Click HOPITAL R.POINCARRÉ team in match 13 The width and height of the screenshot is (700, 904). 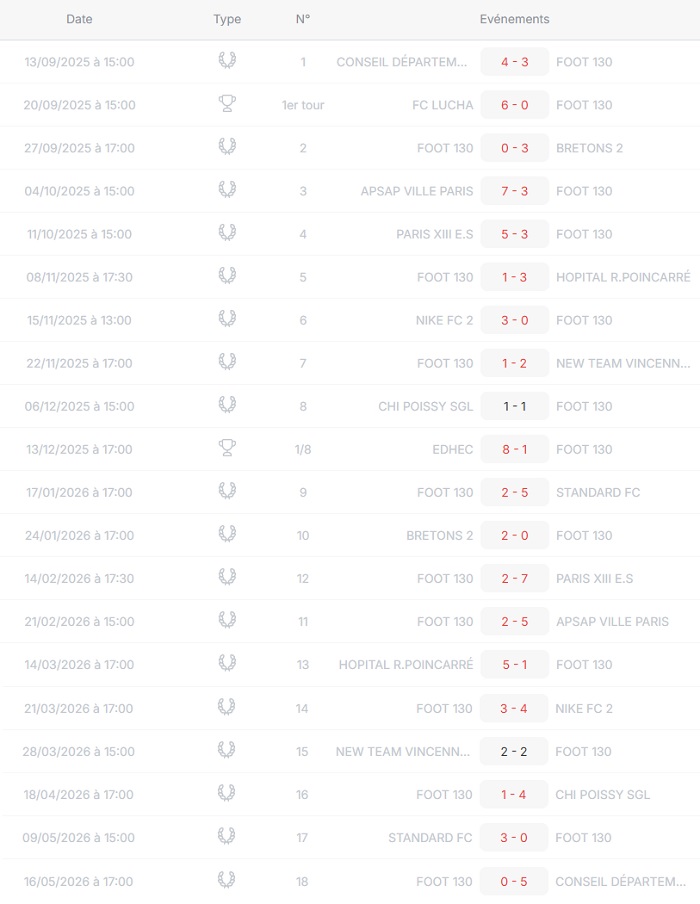coord(406,664)
